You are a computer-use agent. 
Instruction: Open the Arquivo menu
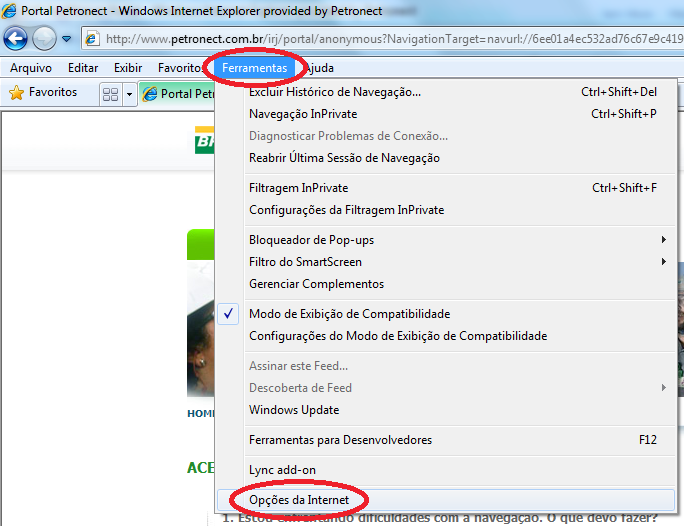31,68
